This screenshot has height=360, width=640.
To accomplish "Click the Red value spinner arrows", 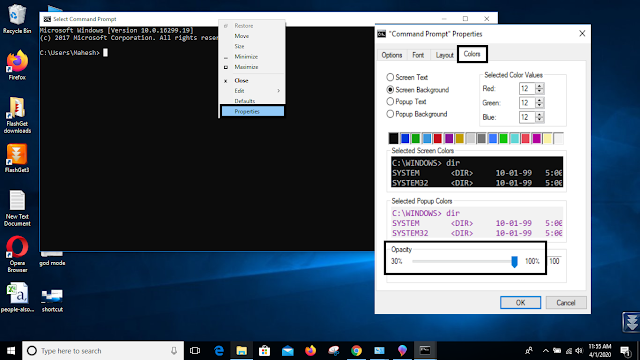I will pos(540,89).
